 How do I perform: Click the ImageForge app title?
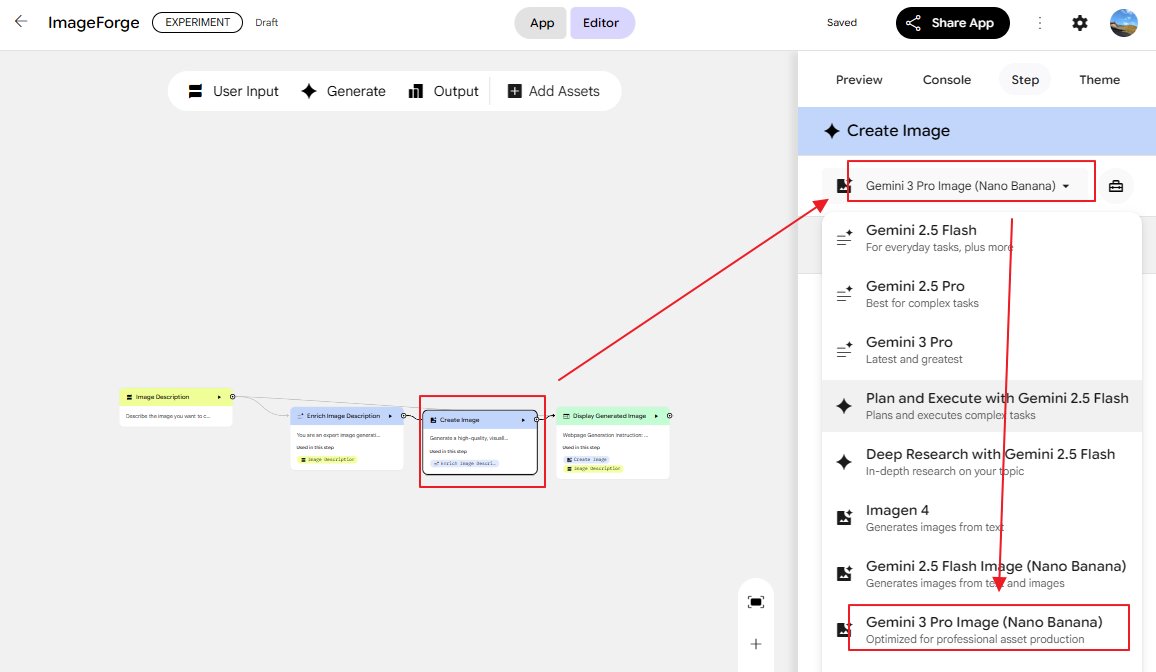coord(94,23)
